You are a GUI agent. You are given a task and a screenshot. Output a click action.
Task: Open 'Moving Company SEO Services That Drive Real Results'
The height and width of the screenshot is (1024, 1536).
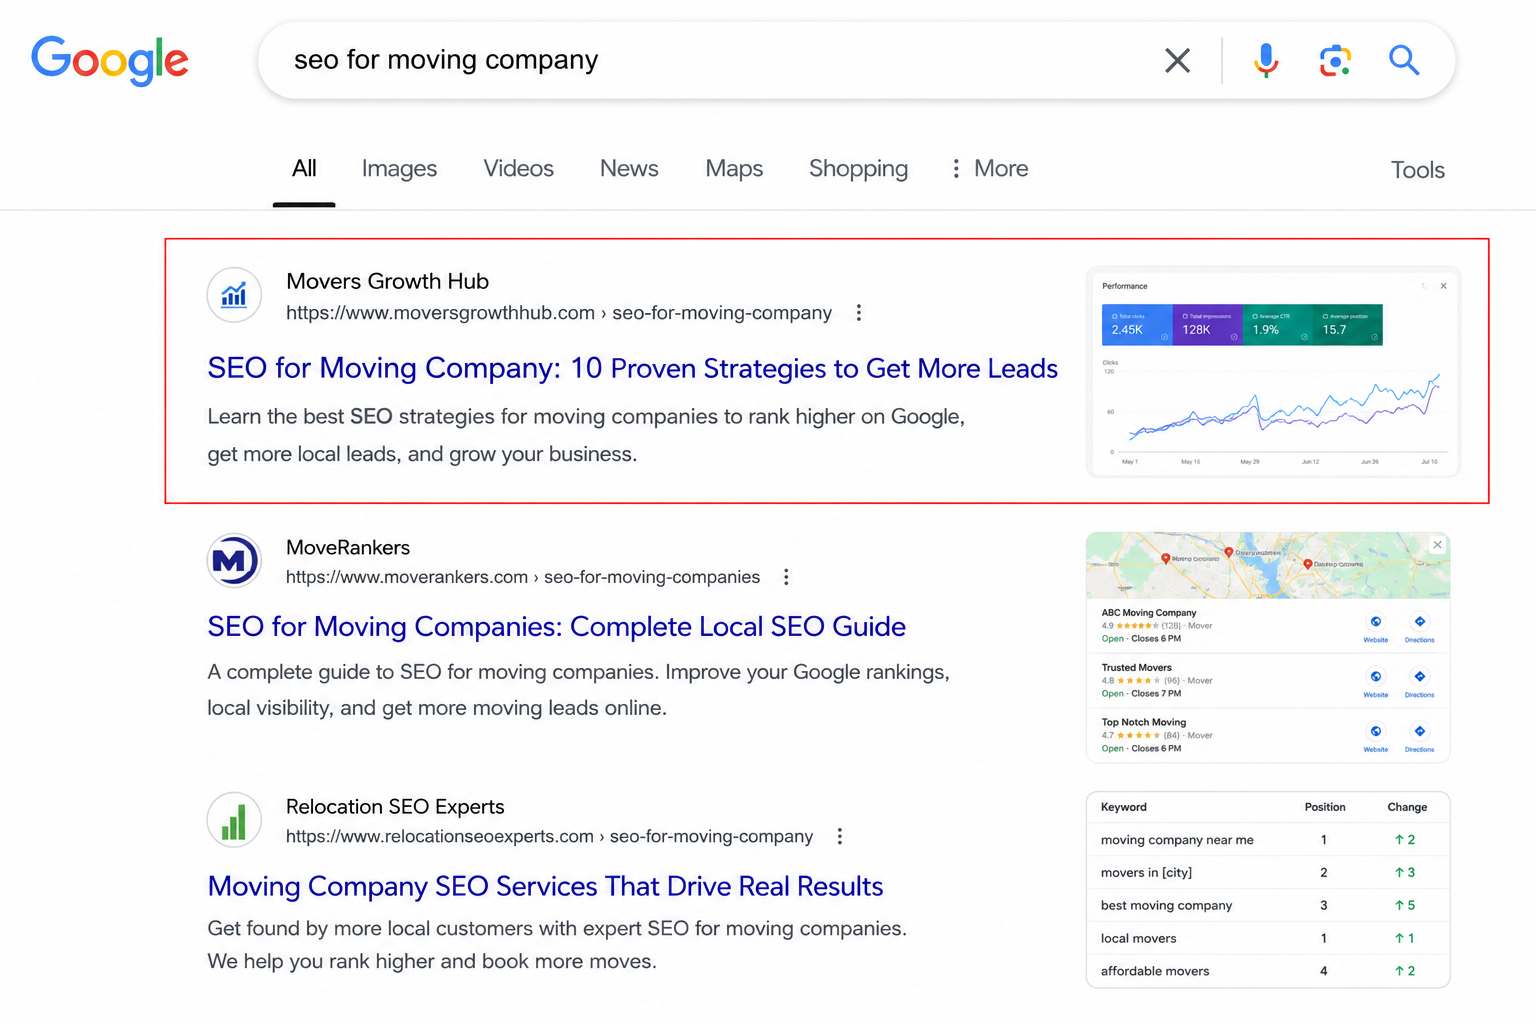click(x=545, y=887)
